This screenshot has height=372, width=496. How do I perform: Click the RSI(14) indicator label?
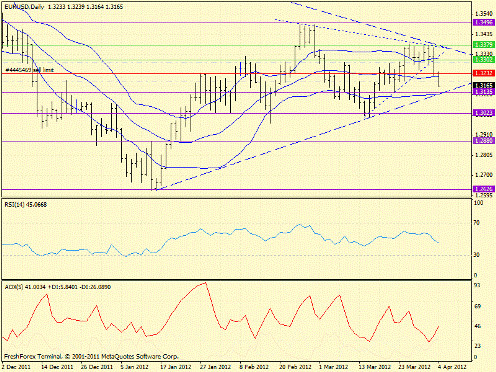tap(26, 205)
